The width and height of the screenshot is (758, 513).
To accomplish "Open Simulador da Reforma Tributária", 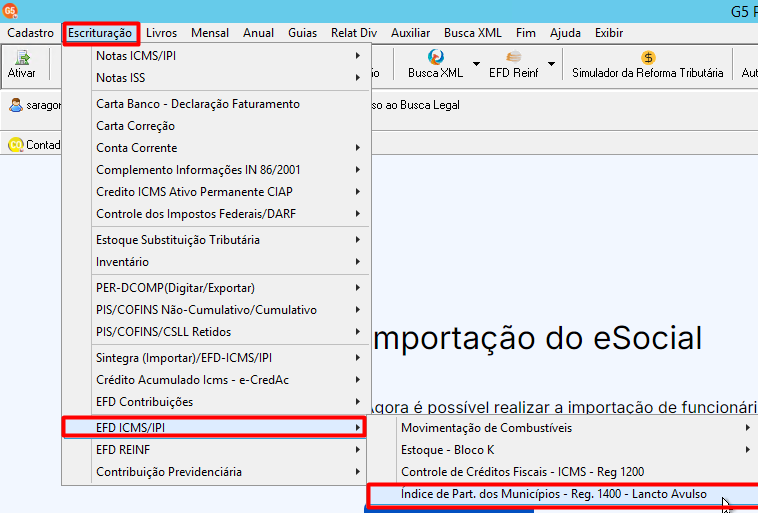I will 647,64.
